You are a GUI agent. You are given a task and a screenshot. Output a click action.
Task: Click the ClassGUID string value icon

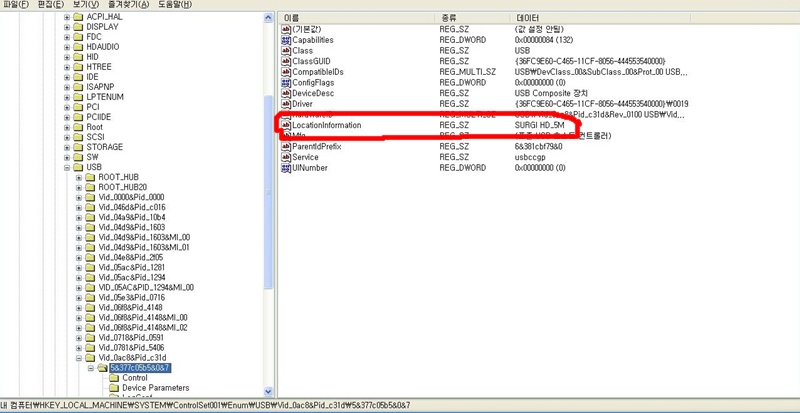285,61
